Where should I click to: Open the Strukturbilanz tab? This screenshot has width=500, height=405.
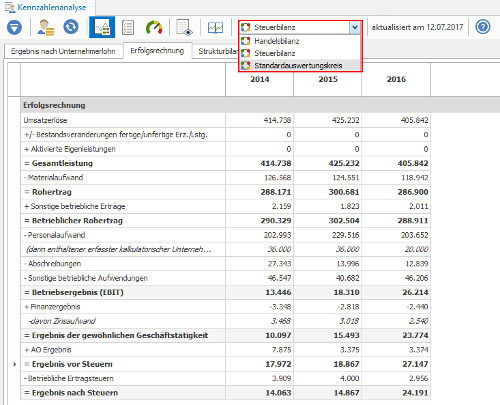pos(216,51)
